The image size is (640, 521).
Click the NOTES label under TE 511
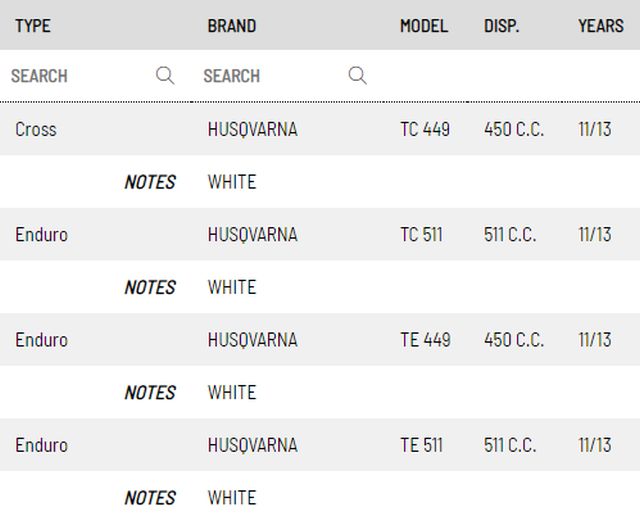(x=150, y=497)
